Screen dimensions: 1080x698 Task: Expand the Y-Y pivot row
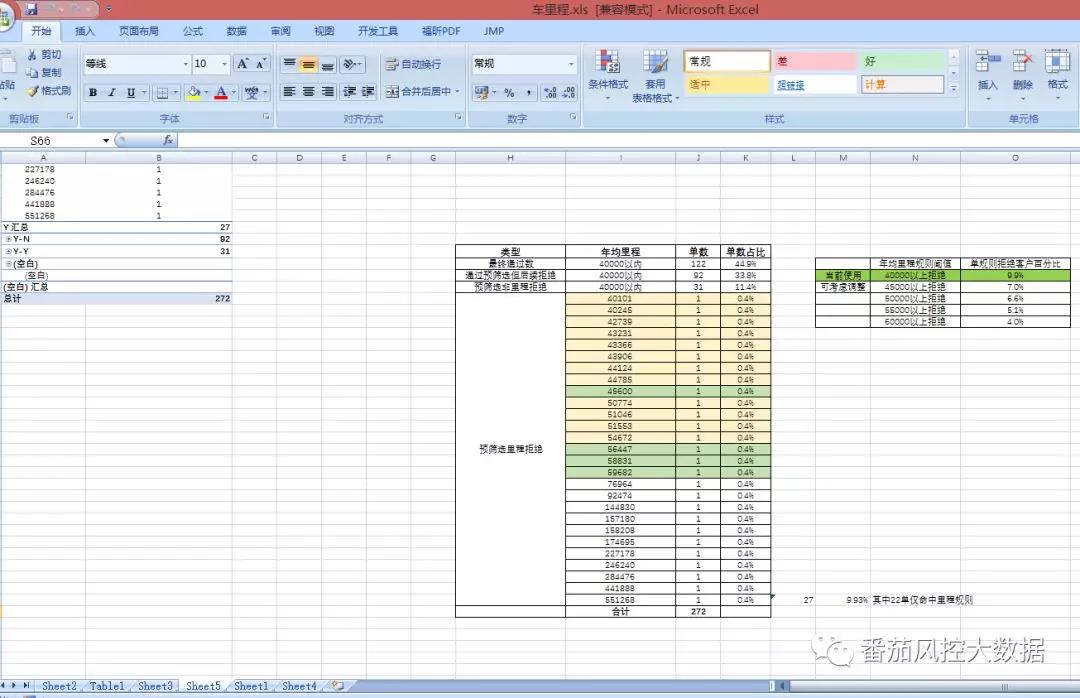[8, 252]
